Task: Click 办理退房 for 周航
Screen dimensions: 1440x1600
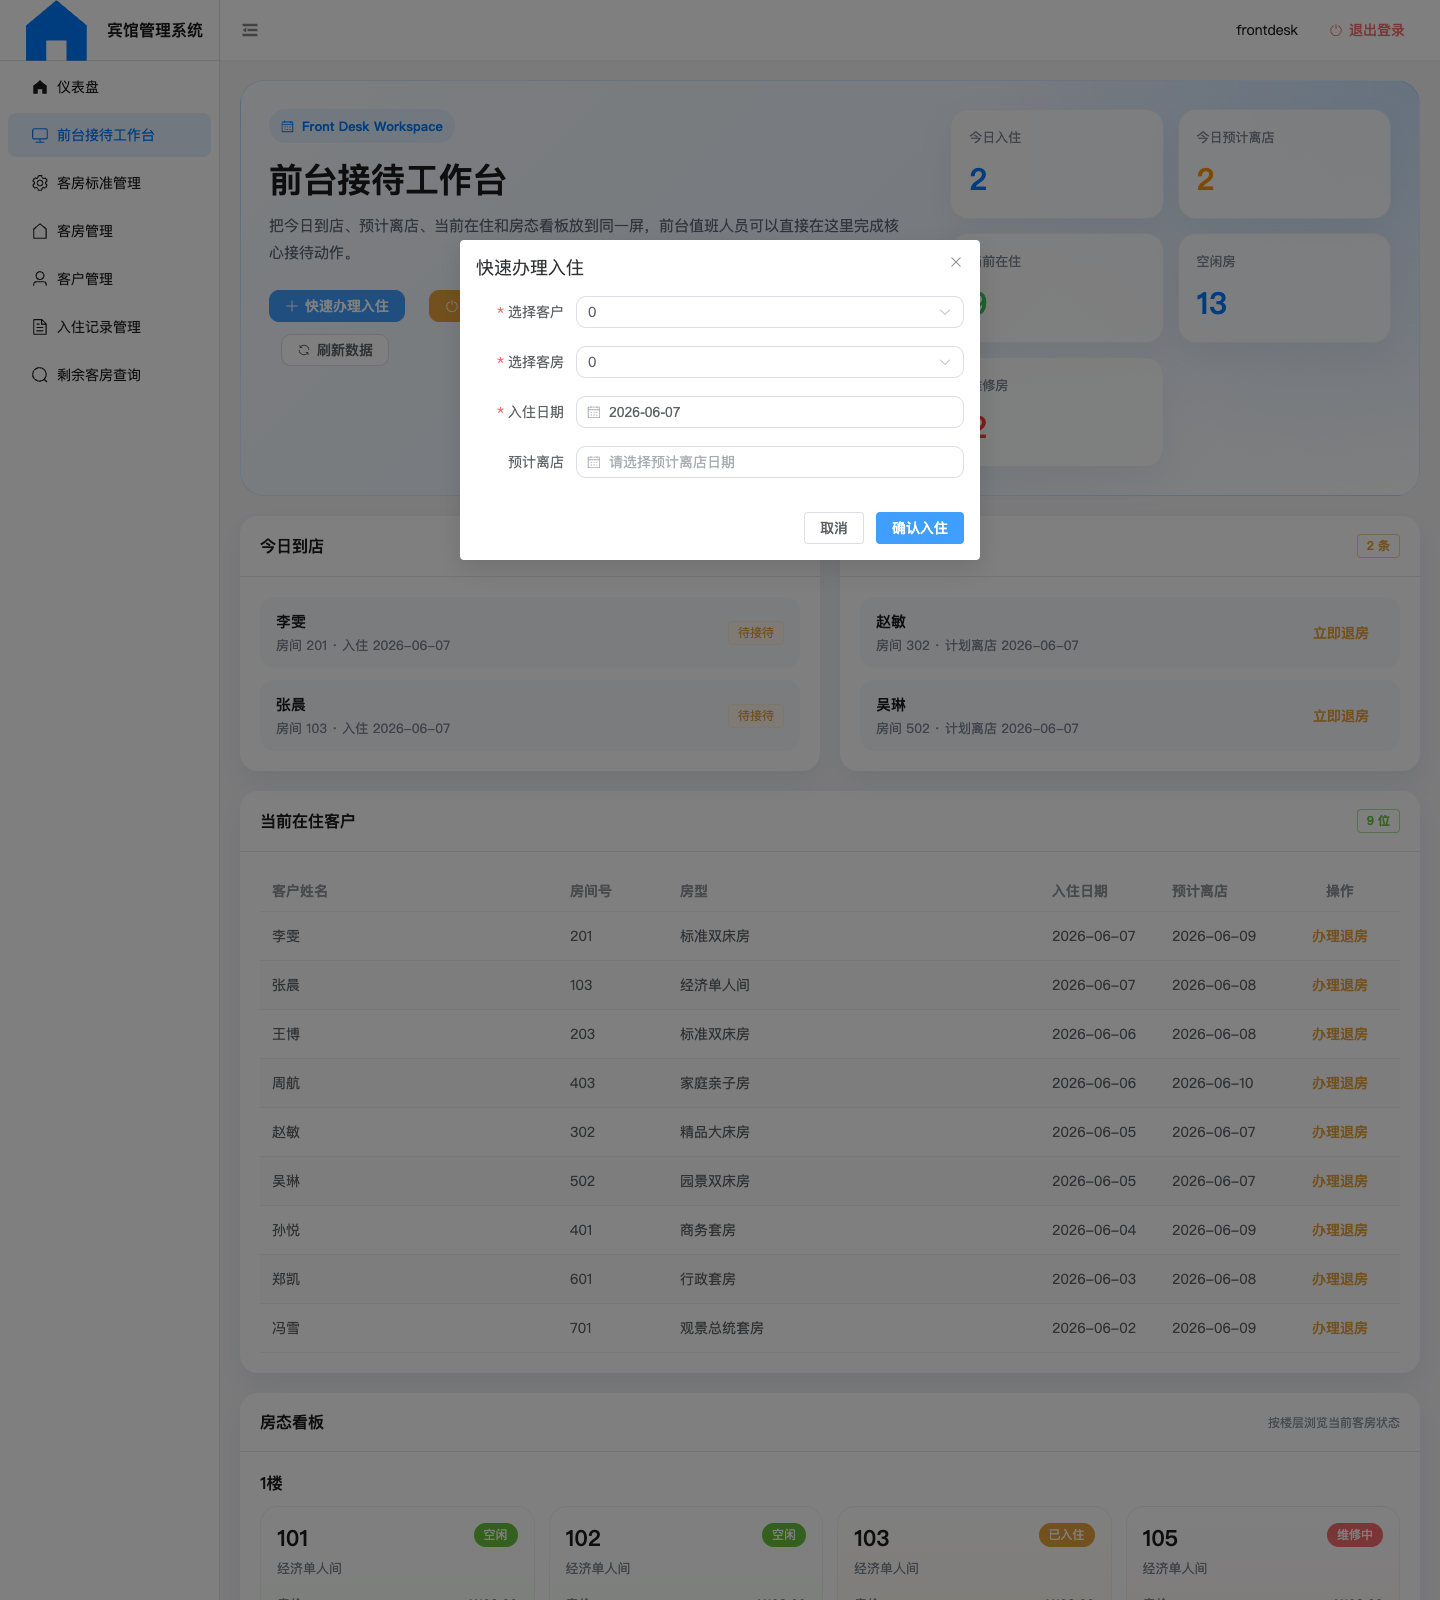Action: pyautogui.click(x=1340, y=1083)
